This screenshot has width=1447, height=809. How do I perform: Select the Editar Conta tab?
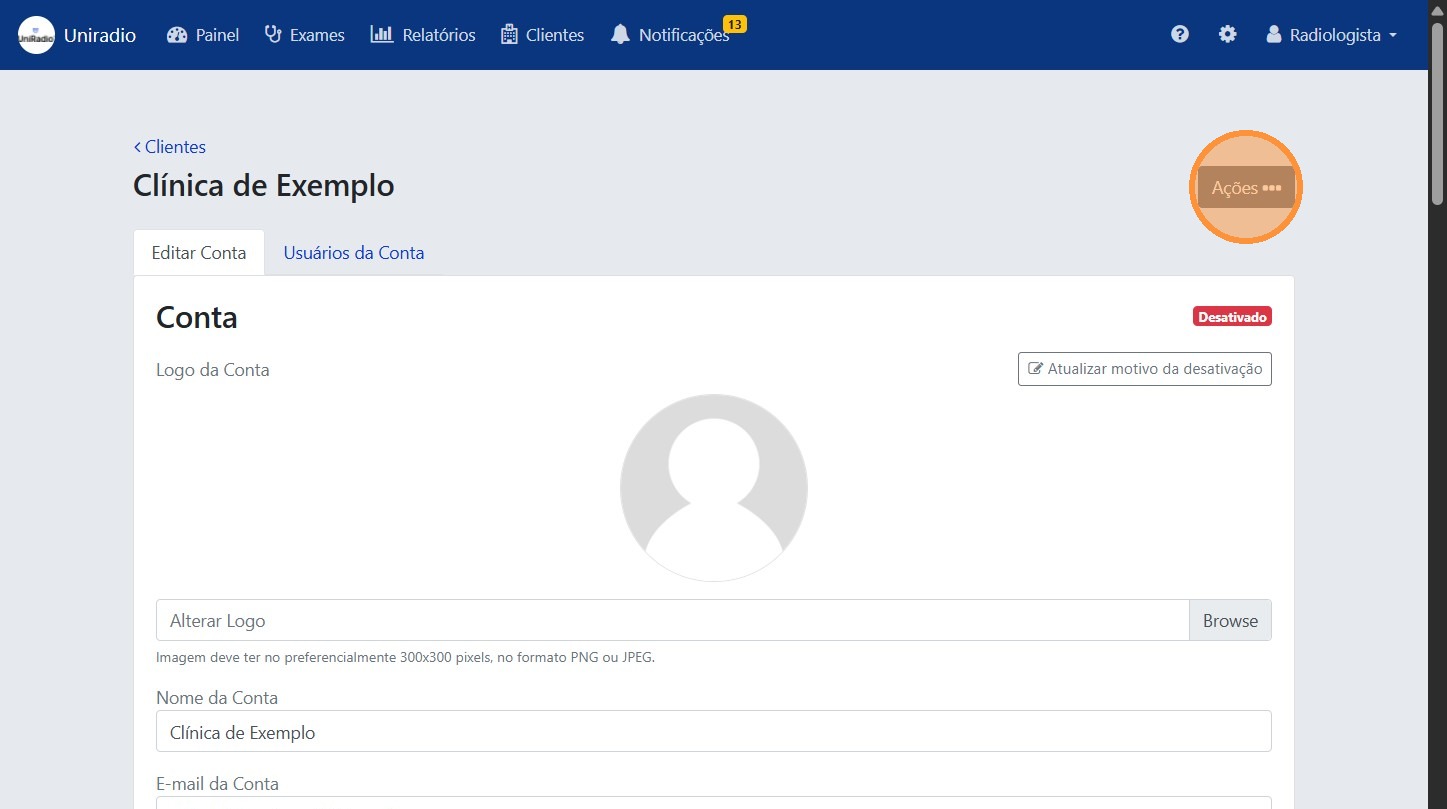199,253
